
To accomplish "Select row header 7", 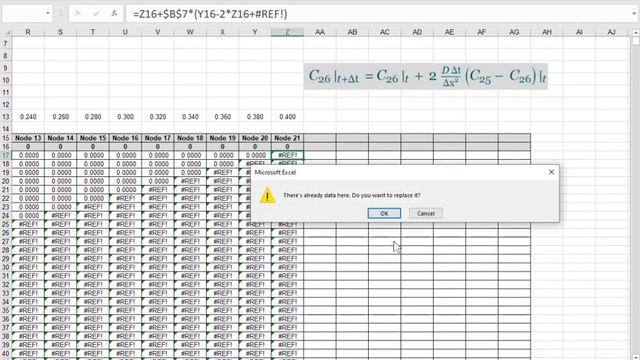I will (6, 43).
